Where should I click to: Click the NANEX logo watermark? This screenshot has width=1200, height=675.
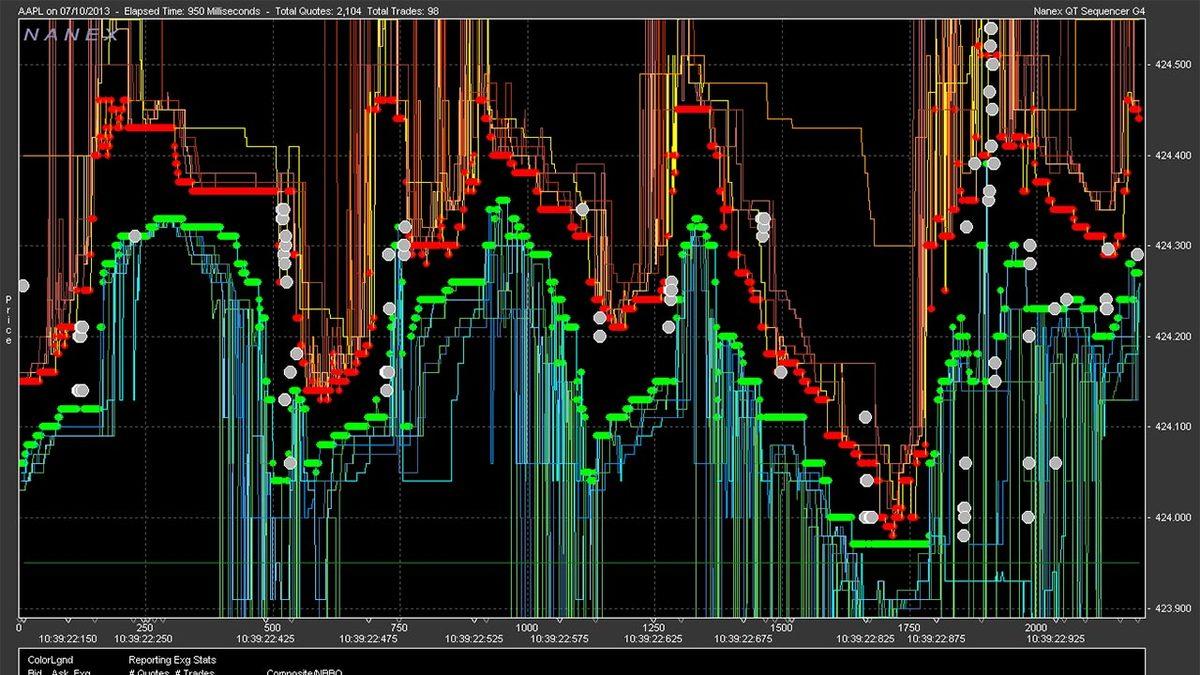(71, 34)
